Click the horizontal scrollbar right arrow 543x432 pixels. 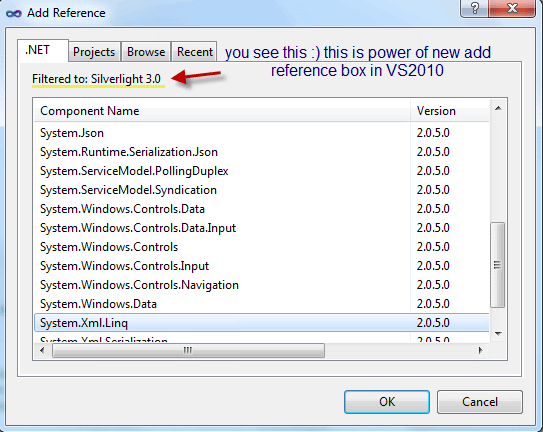pos(481,351)
